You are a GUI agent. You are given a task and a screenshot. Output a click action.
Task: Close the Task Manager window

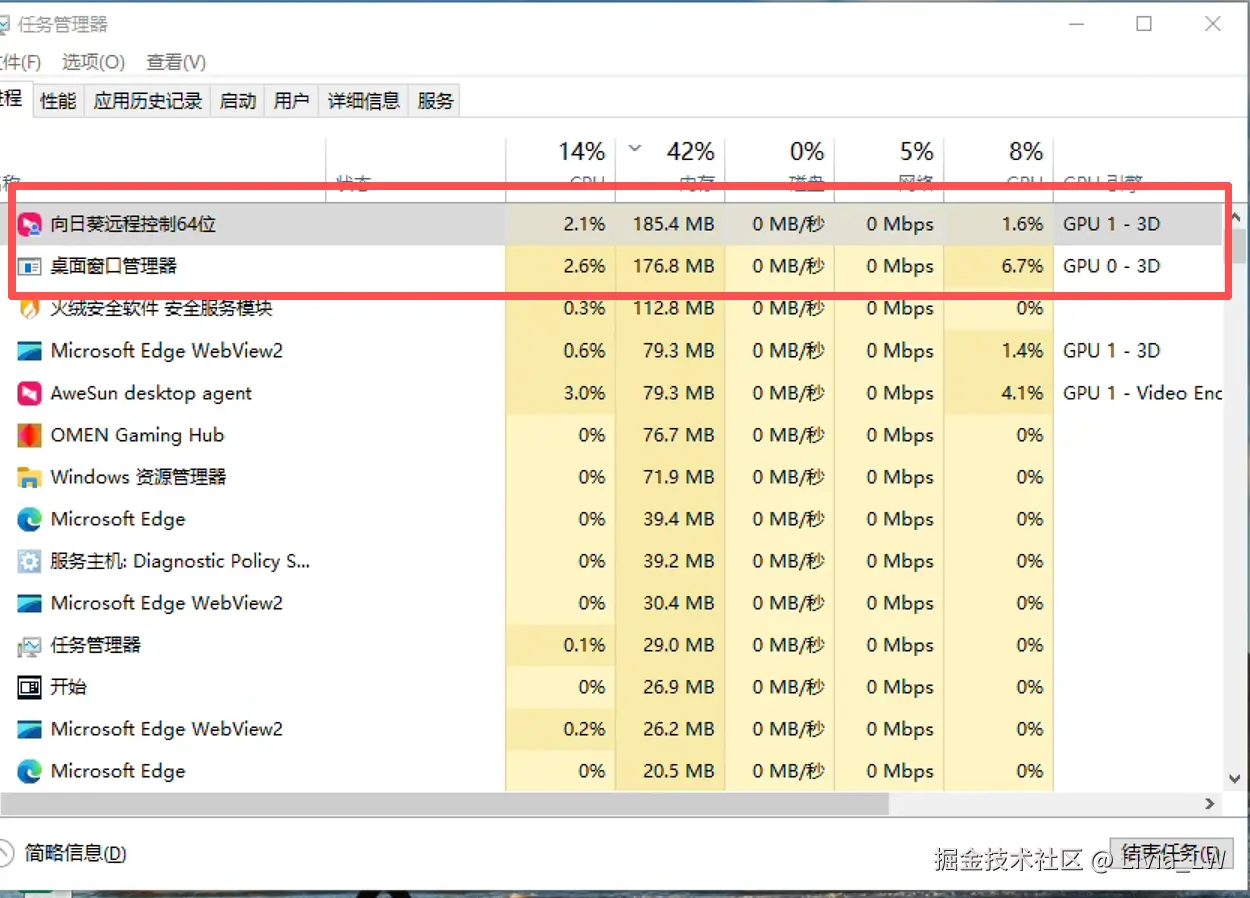click(x=1213, y=24)
